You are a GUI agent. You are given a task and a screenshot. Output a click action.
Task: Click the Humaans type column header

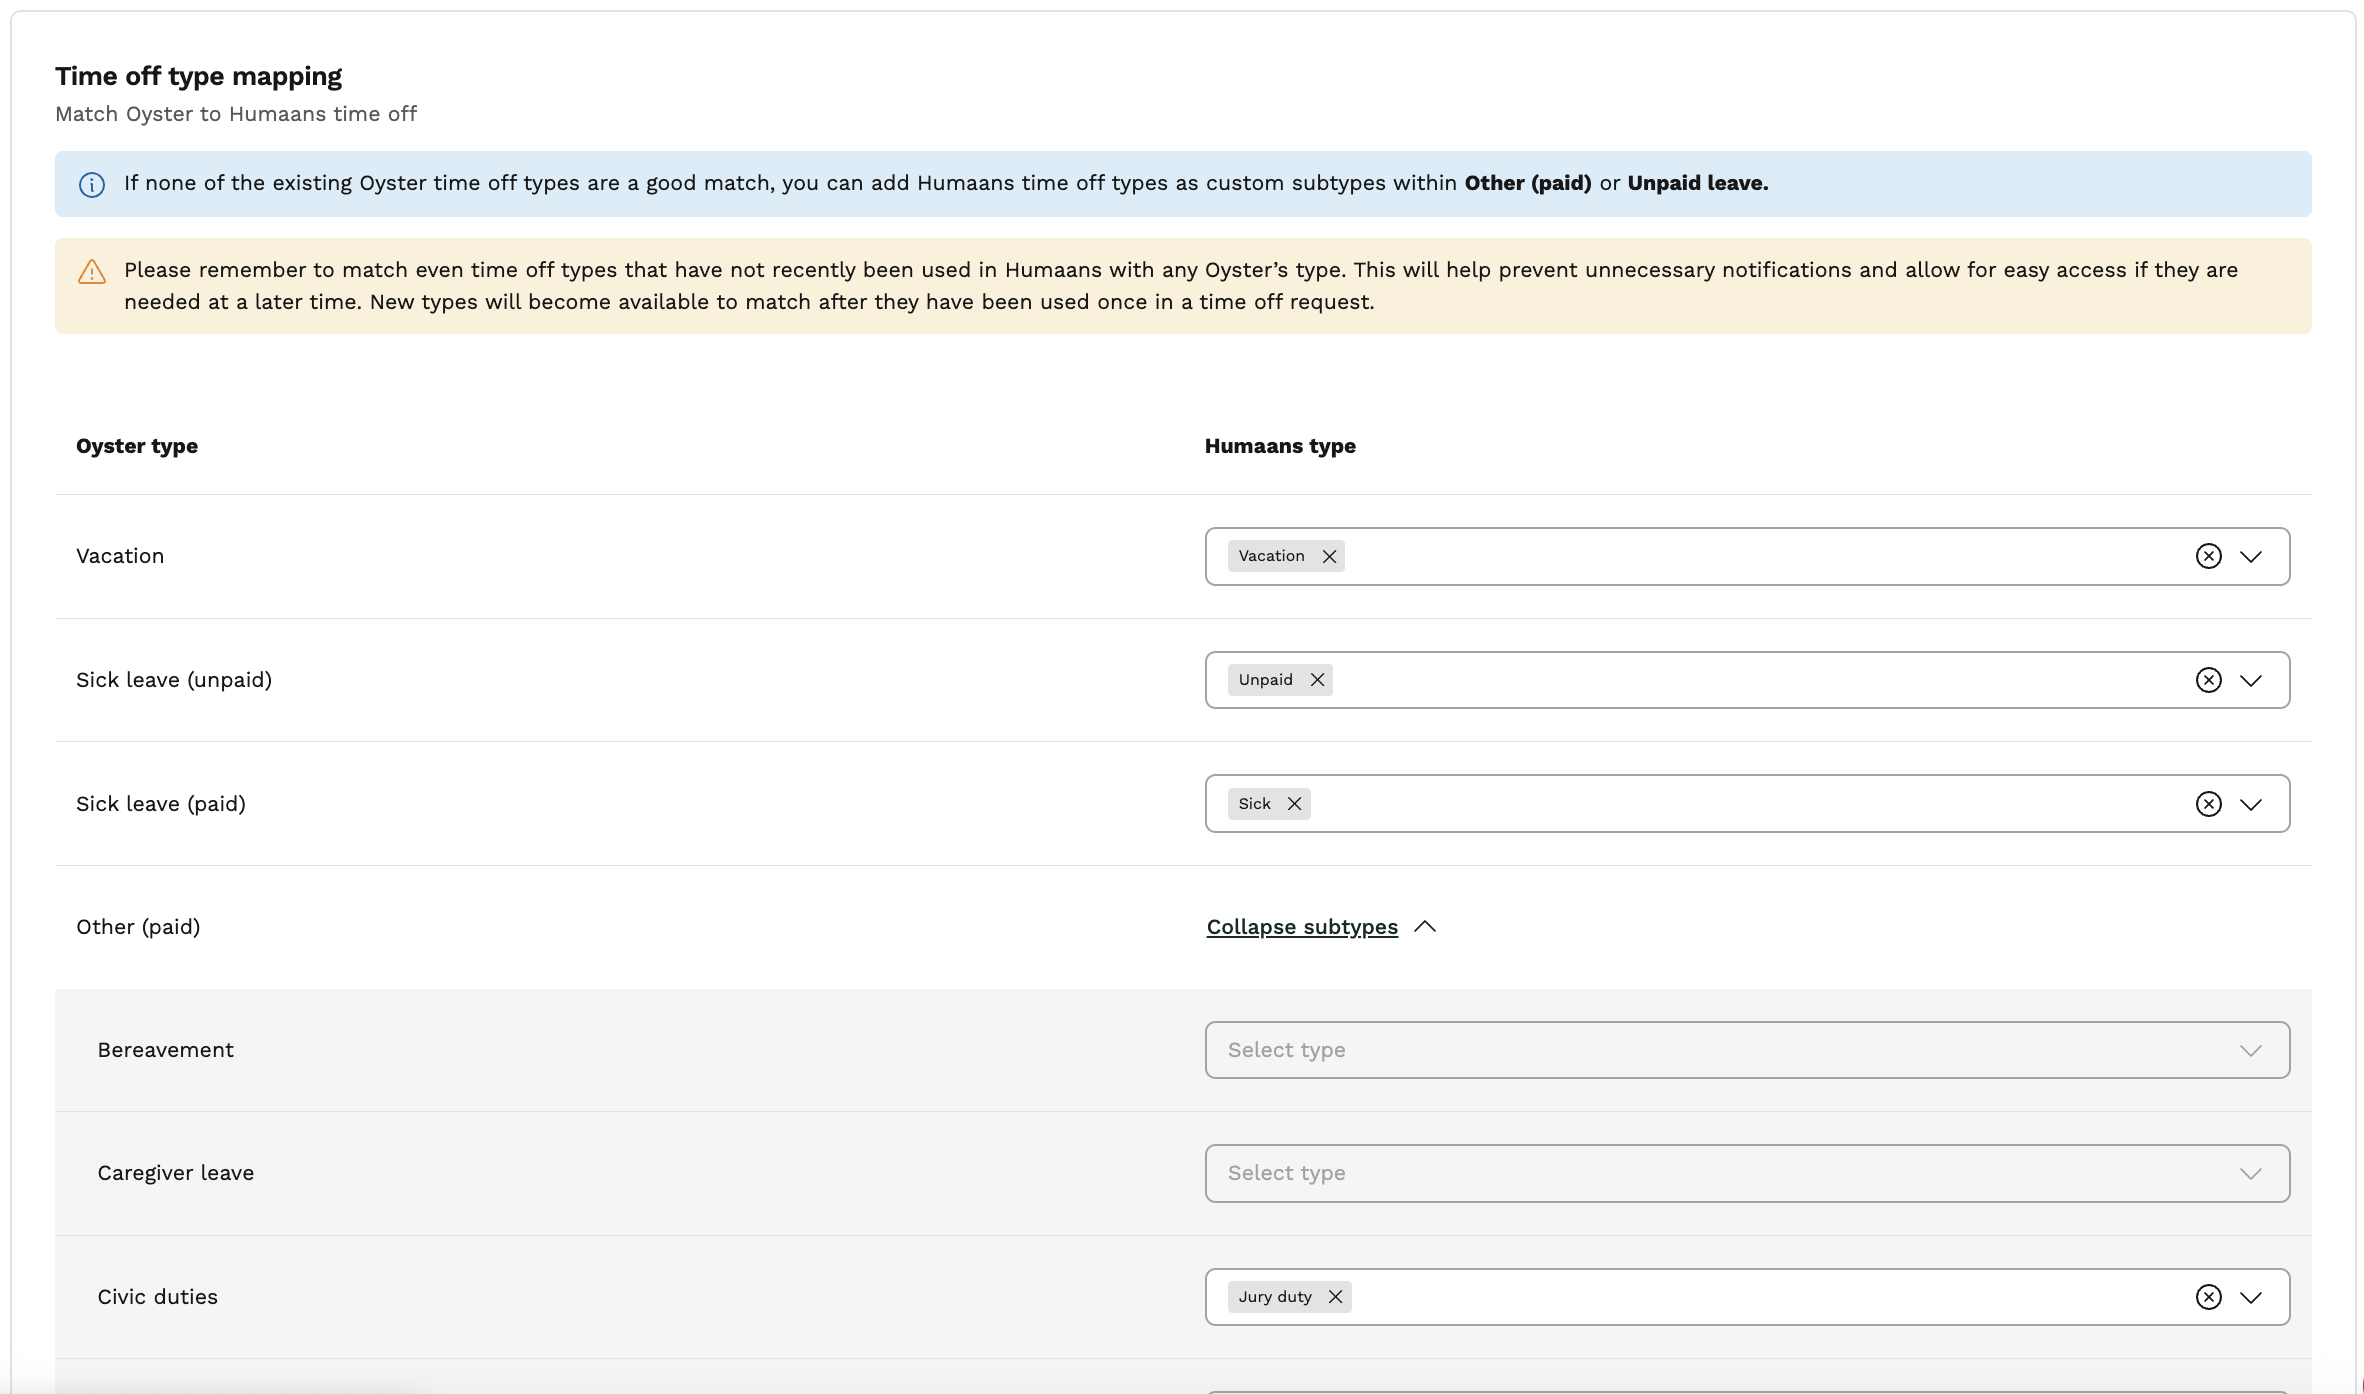coord(1280,446)
